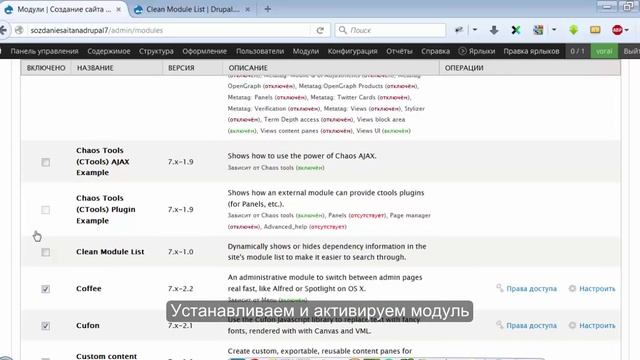Open dropdown arrow beside ABP icon
The width and height of the screenshot is (640, 360).
(x=627, y=30)
